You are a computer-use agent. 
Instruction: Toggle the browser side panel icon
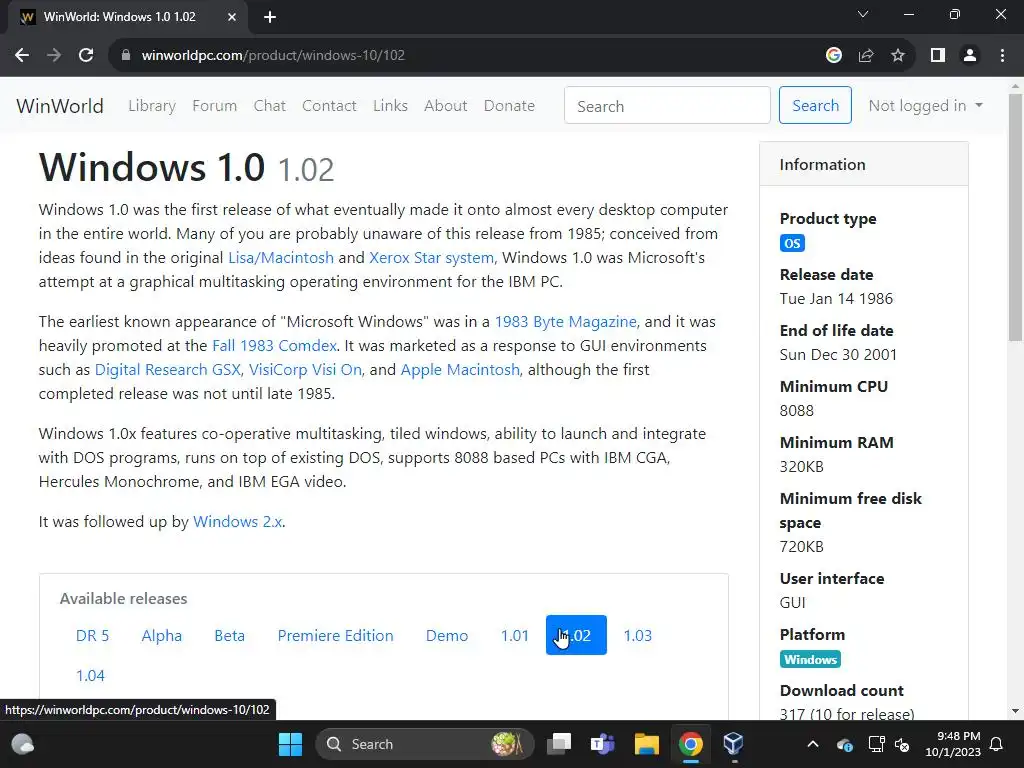click(x=938, y=56)
